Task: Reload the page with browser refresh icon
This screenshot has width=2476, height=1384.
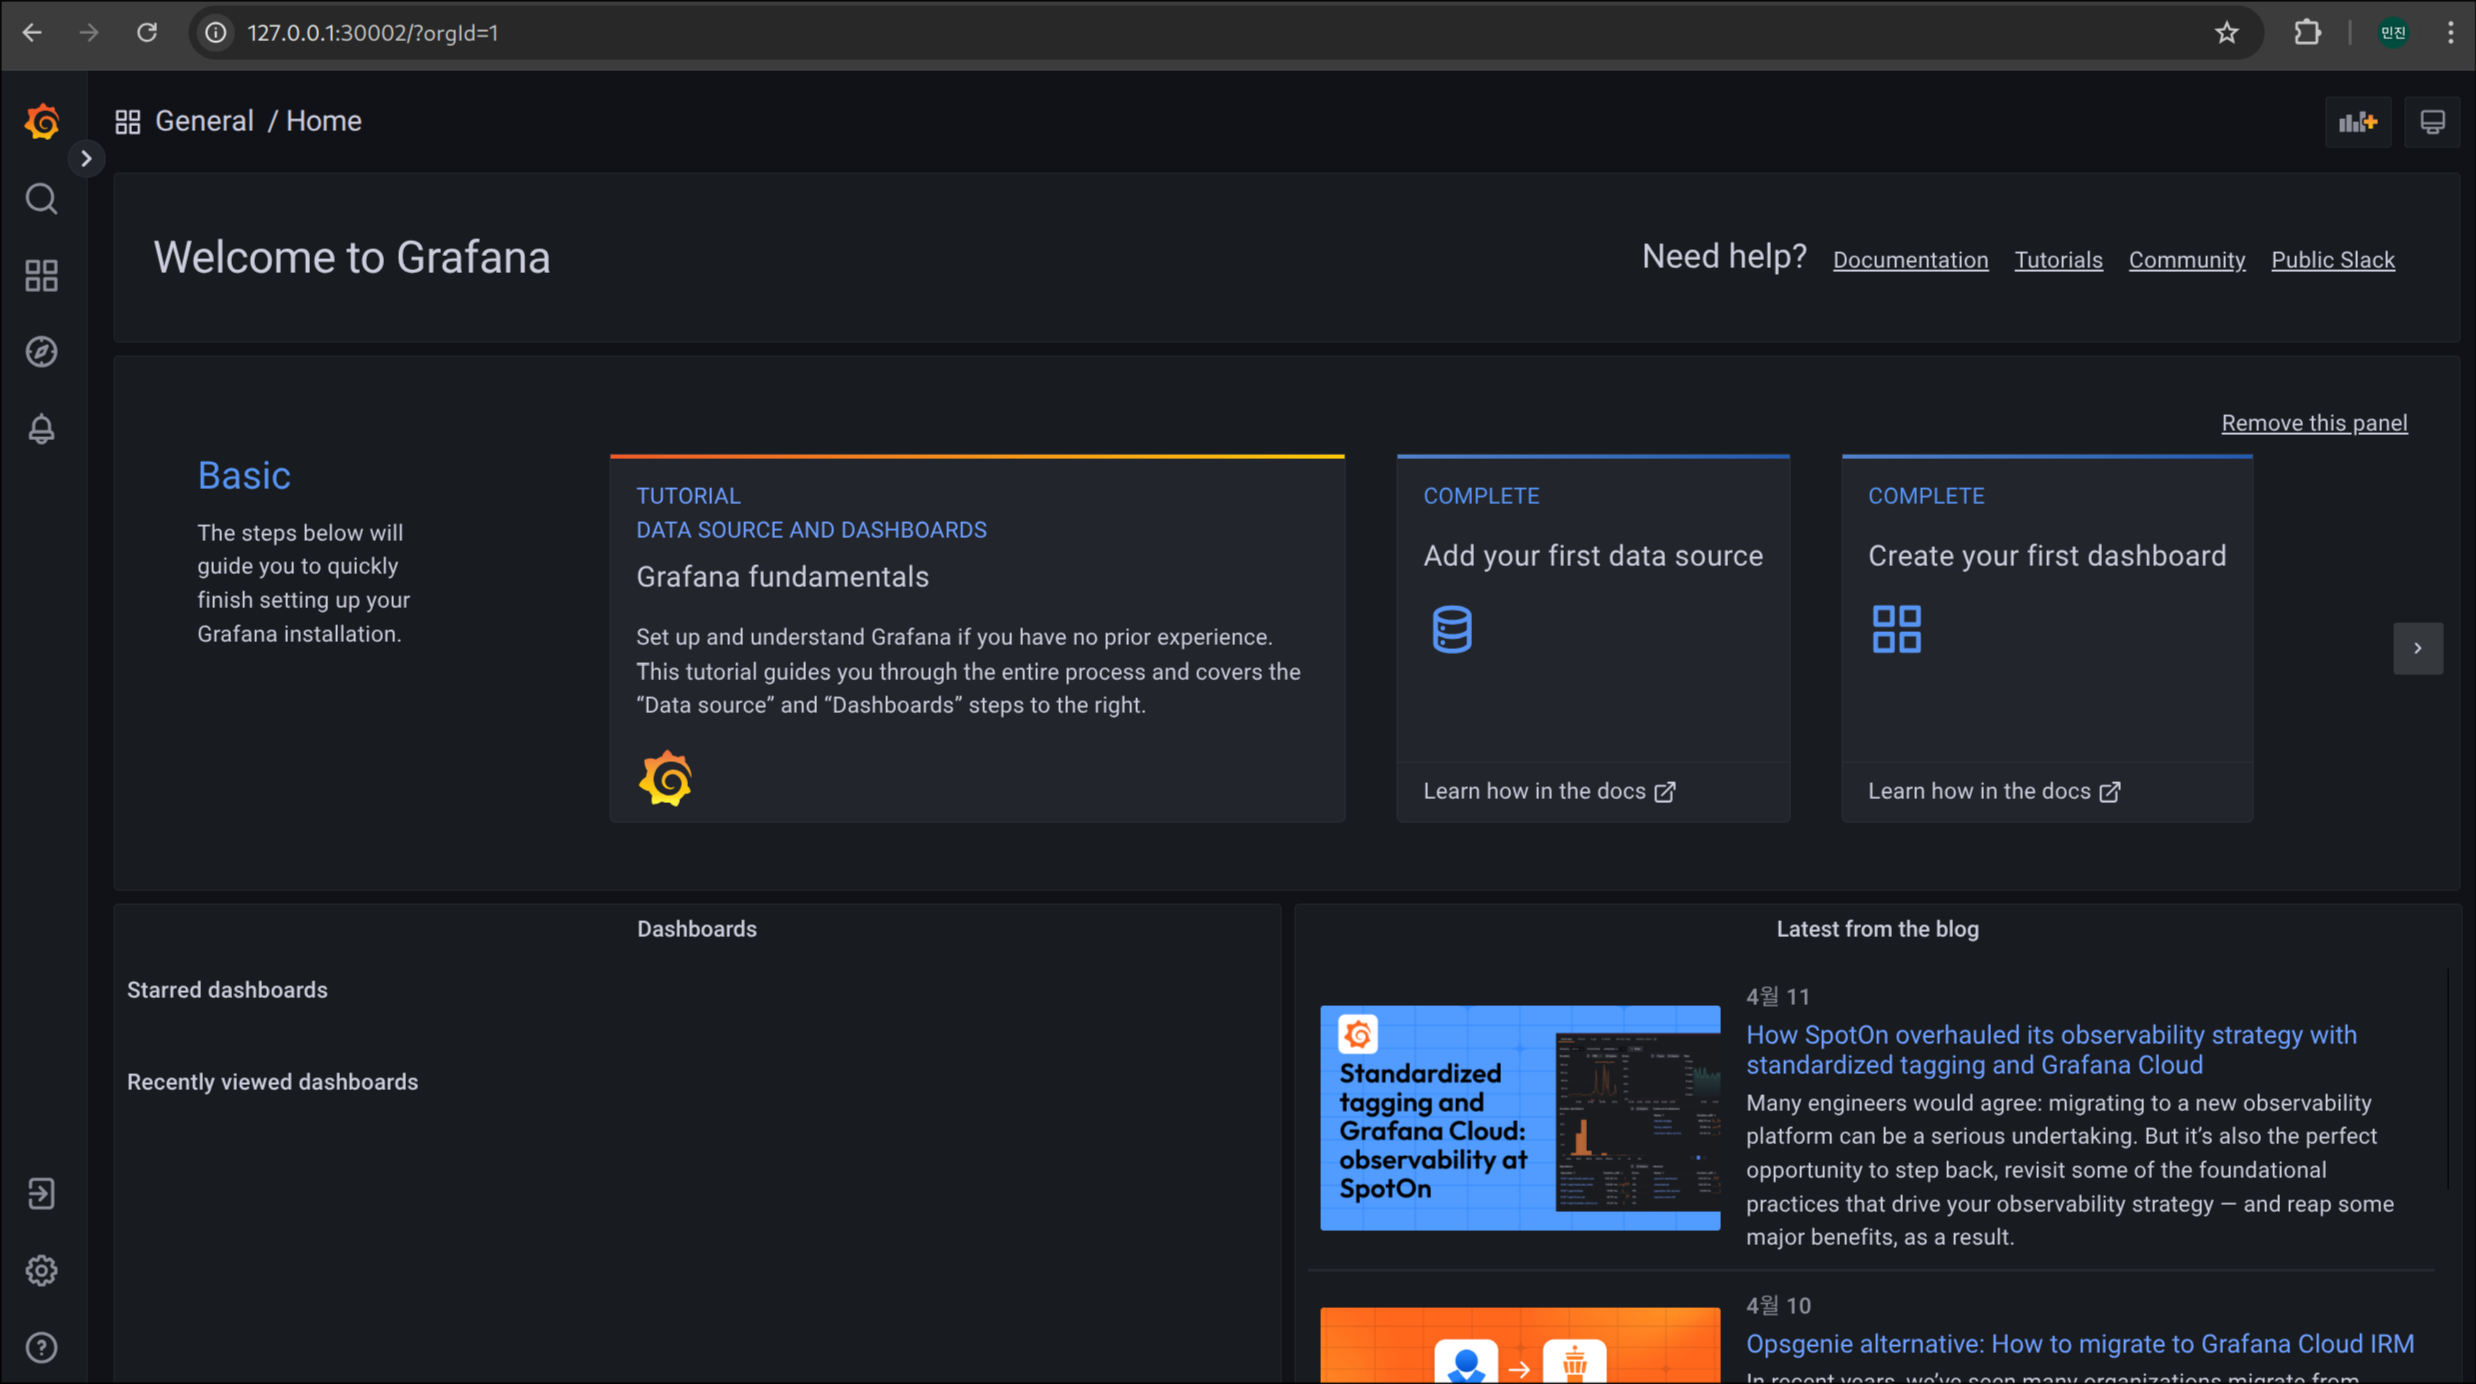Action: pyautogui.click(x=147, y=33)
